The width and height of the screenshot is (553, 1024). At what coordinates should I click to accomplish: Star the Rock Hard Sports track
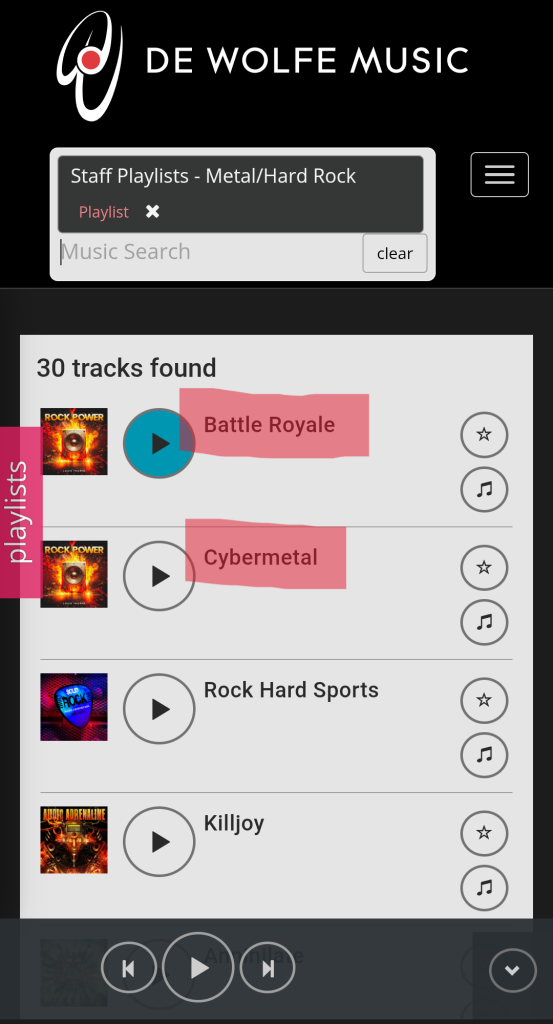pos(484,701)
